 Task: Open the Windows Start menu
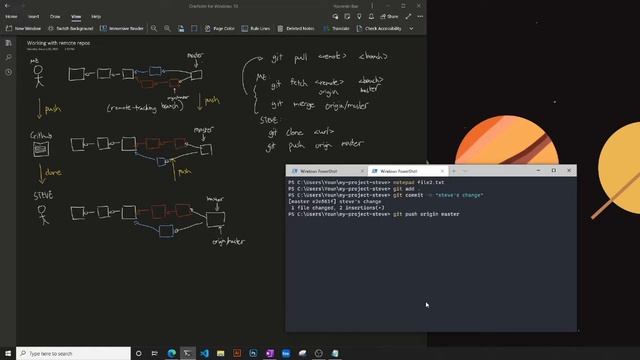point(8,353)
